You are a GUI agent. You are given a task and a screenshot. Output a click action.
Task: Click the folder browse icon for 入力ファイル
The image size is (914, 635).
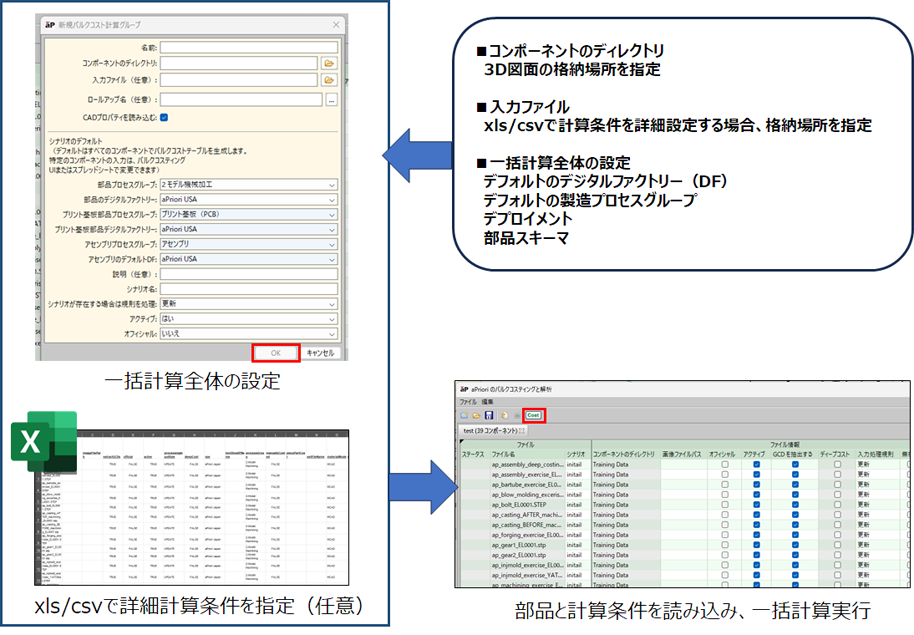329,80
